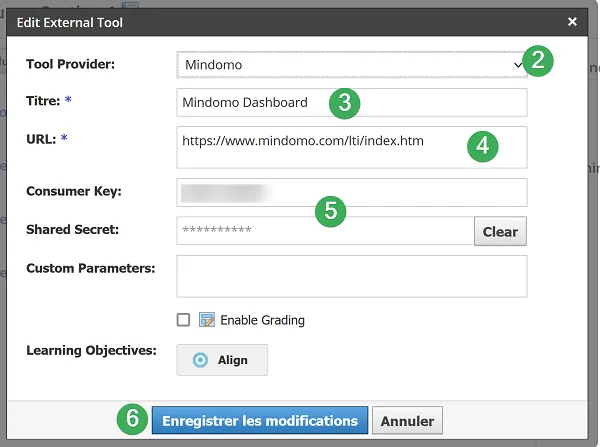Viewport: 600px width, 447px height.
Task: Clear the Shared Secret value
Action: click(500, 232)
